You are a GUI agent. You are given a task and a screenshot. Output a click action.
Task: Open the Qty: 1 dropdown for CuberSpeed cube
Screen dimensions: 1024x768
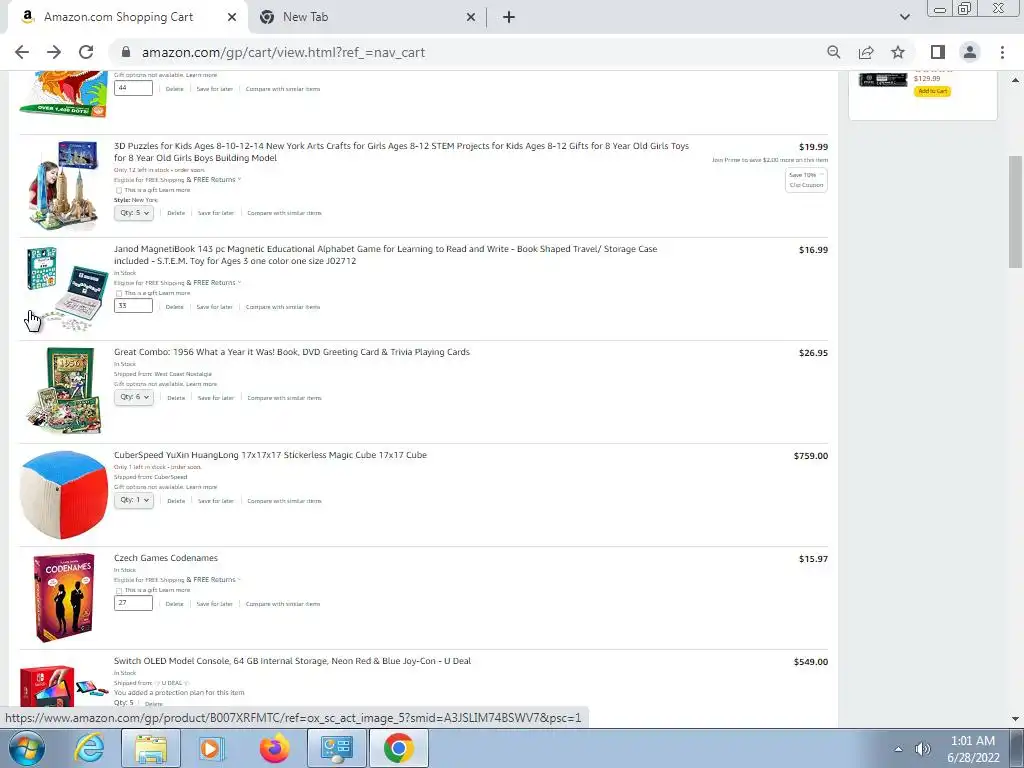coord(134,500)
